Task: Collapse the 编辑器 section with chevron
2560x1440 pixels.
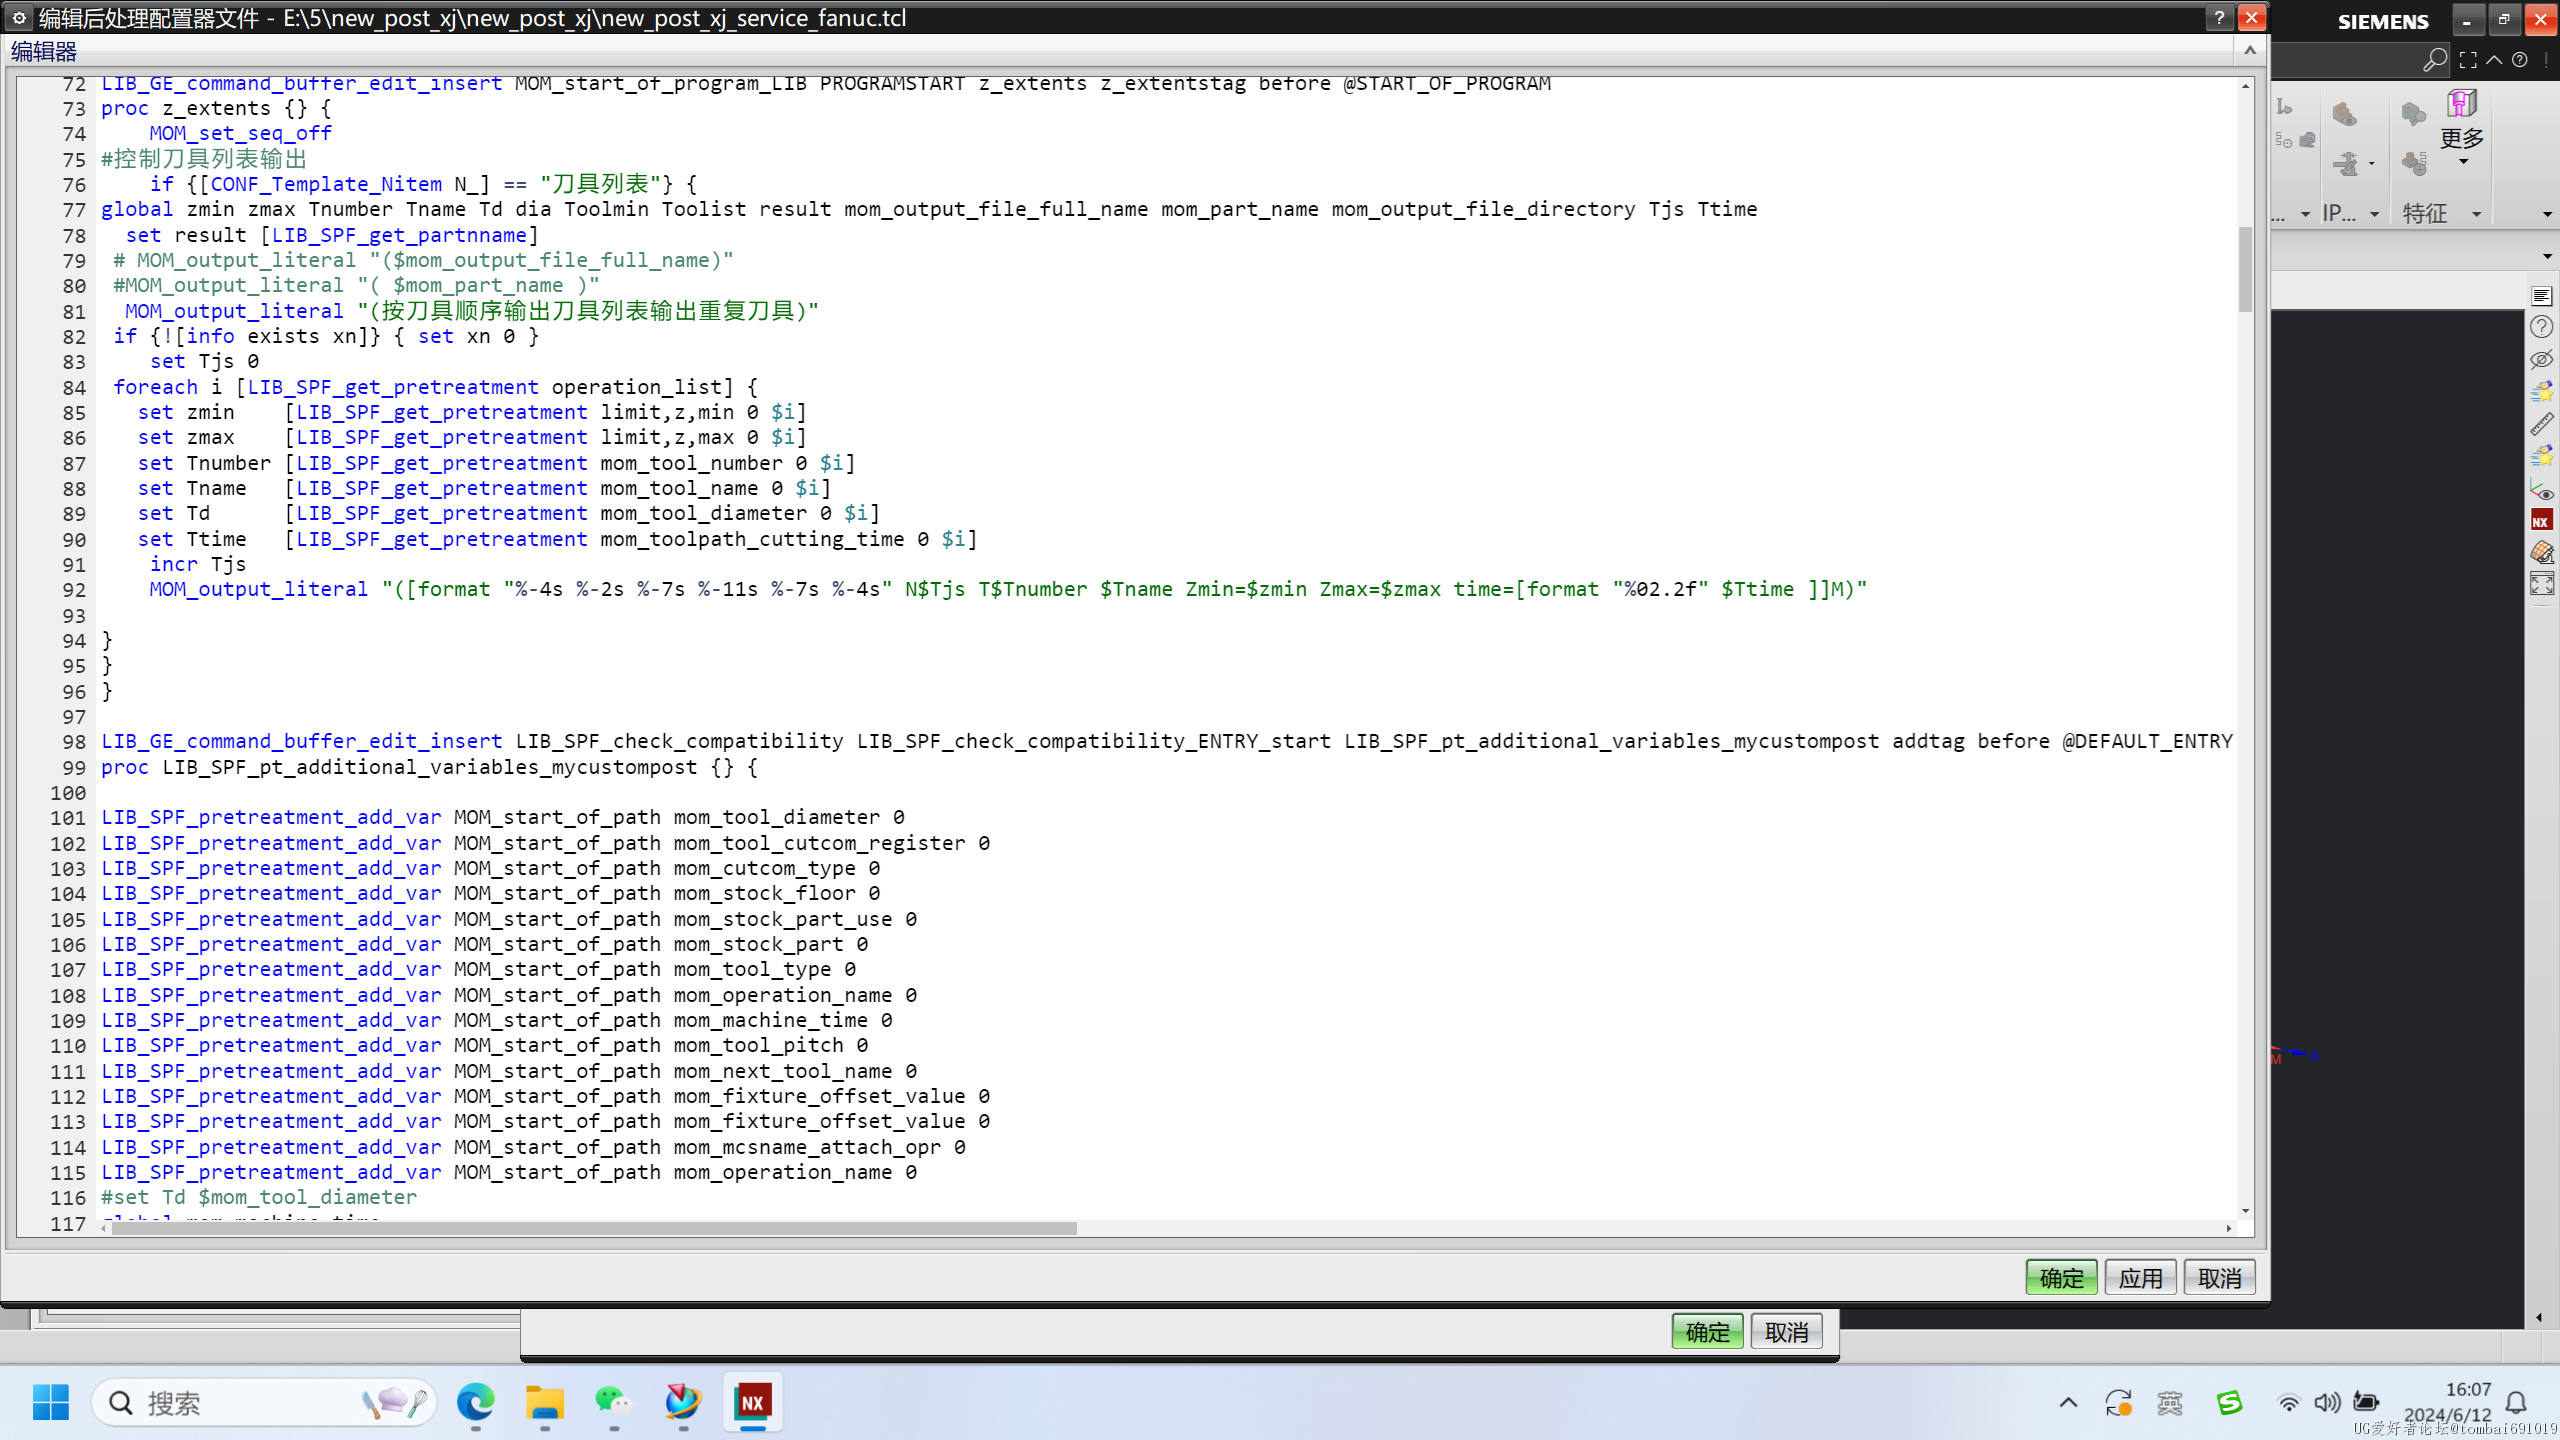Action: pos(2250,50)
